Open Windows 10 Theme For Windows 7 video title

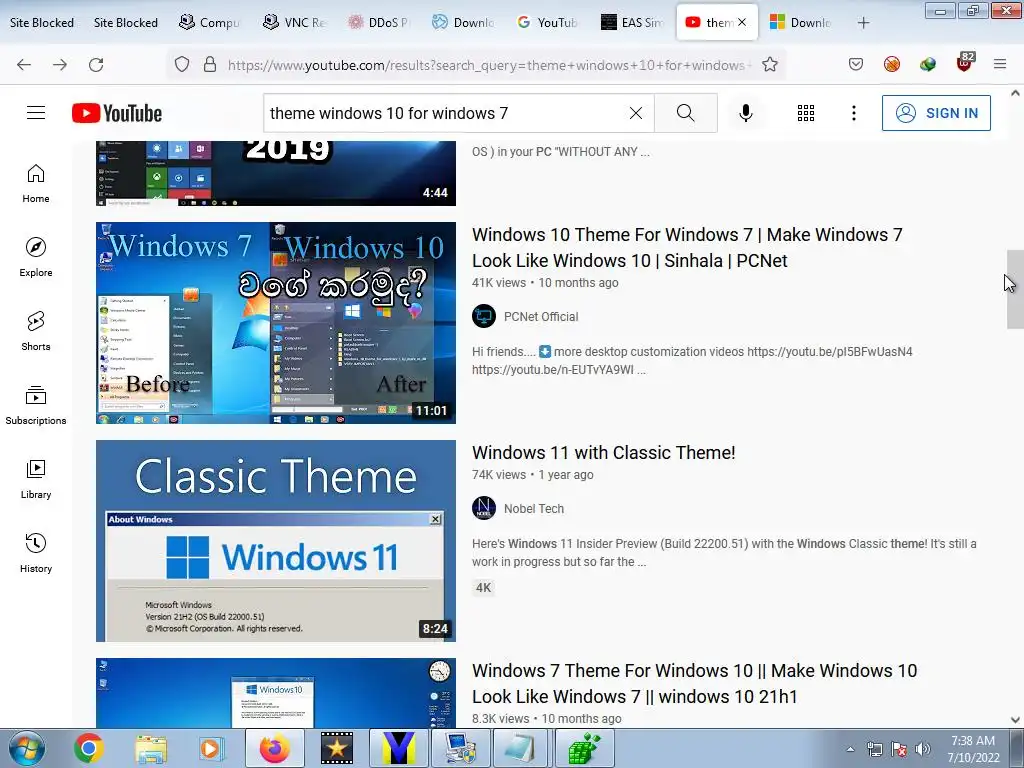687,248
